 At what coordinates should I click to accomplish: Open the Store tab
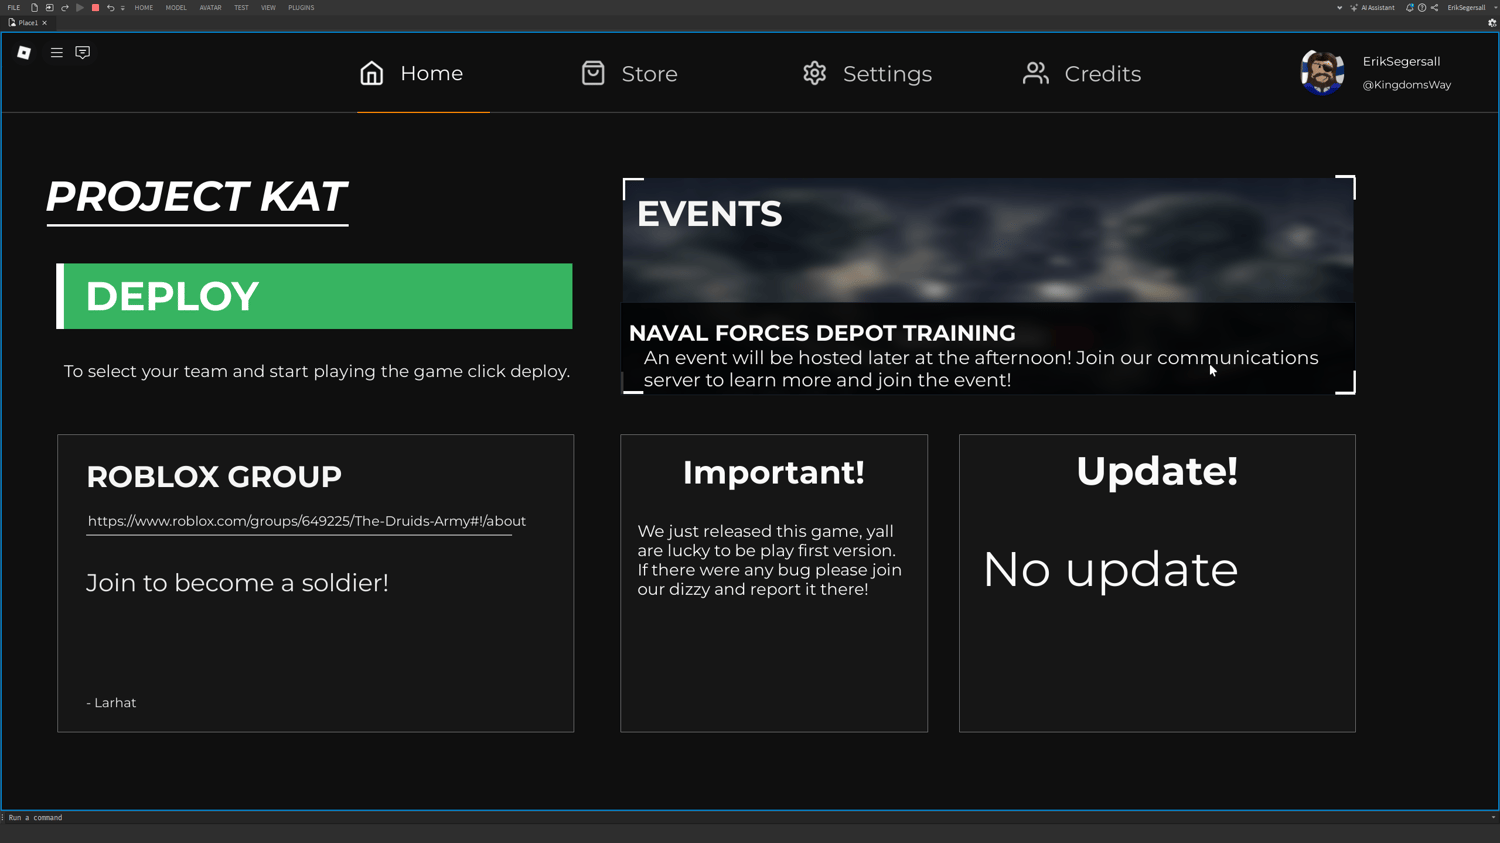point(629,73)
